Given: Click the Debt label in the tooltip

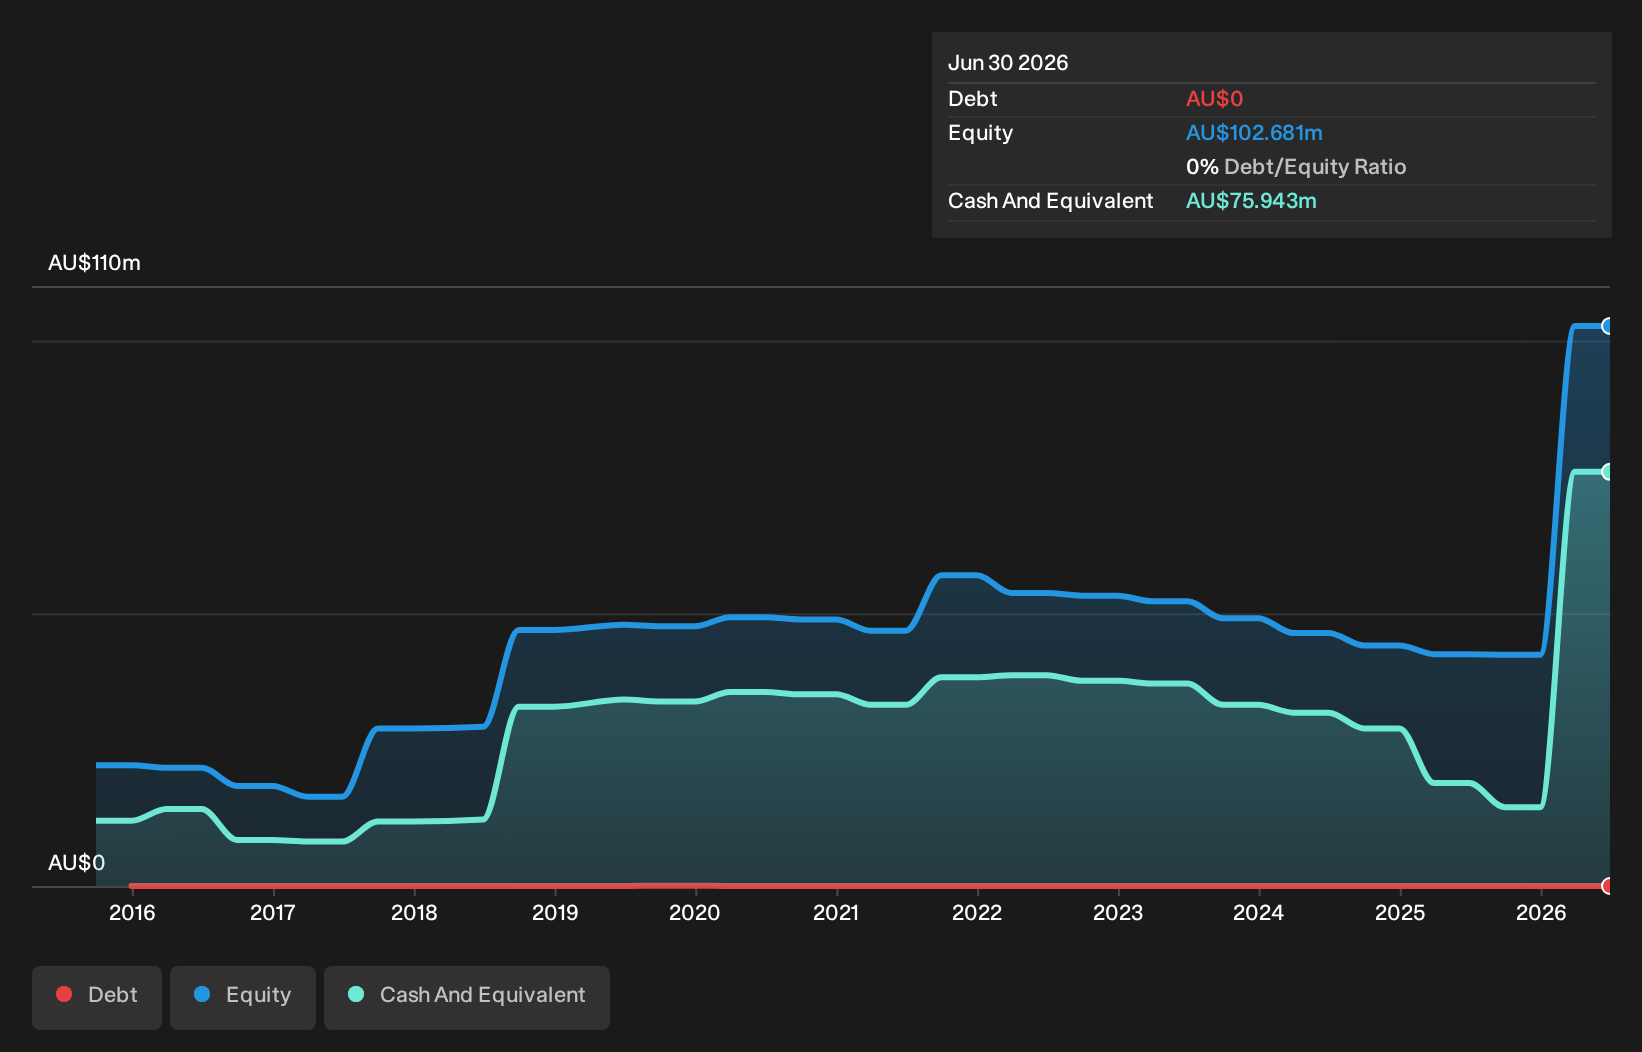Looking at the screenshot, I should (973, 99).
